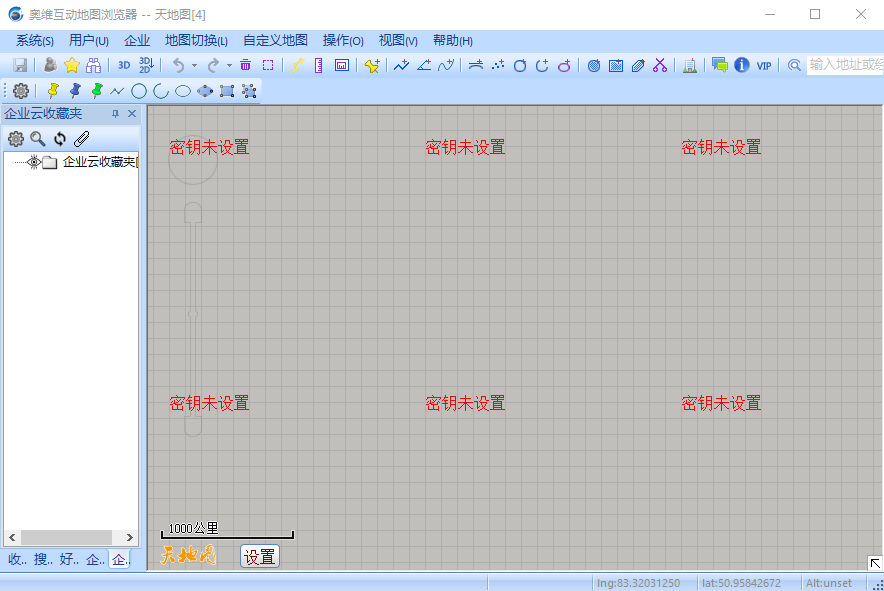
Task: Click the paperclip attachment icon
Action: click(x=82, y=139)
